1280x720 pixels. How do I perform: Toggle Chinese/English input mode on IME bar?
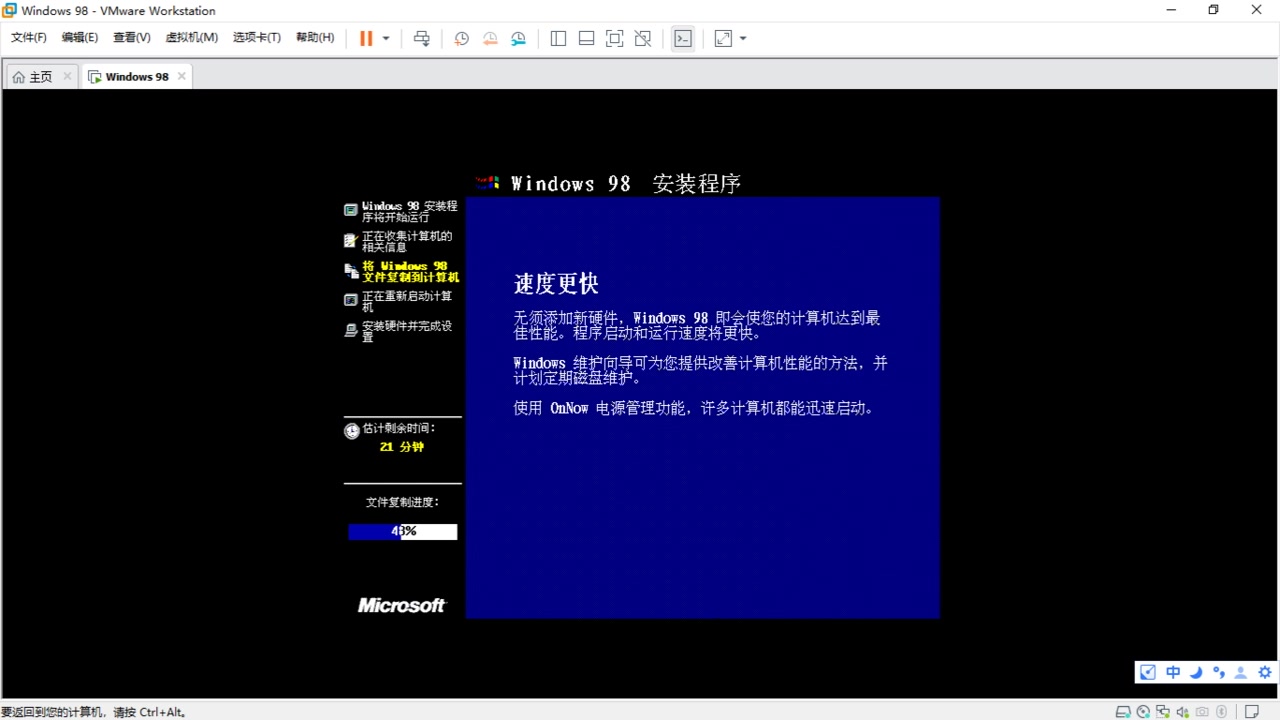[x=1172, y=672]
